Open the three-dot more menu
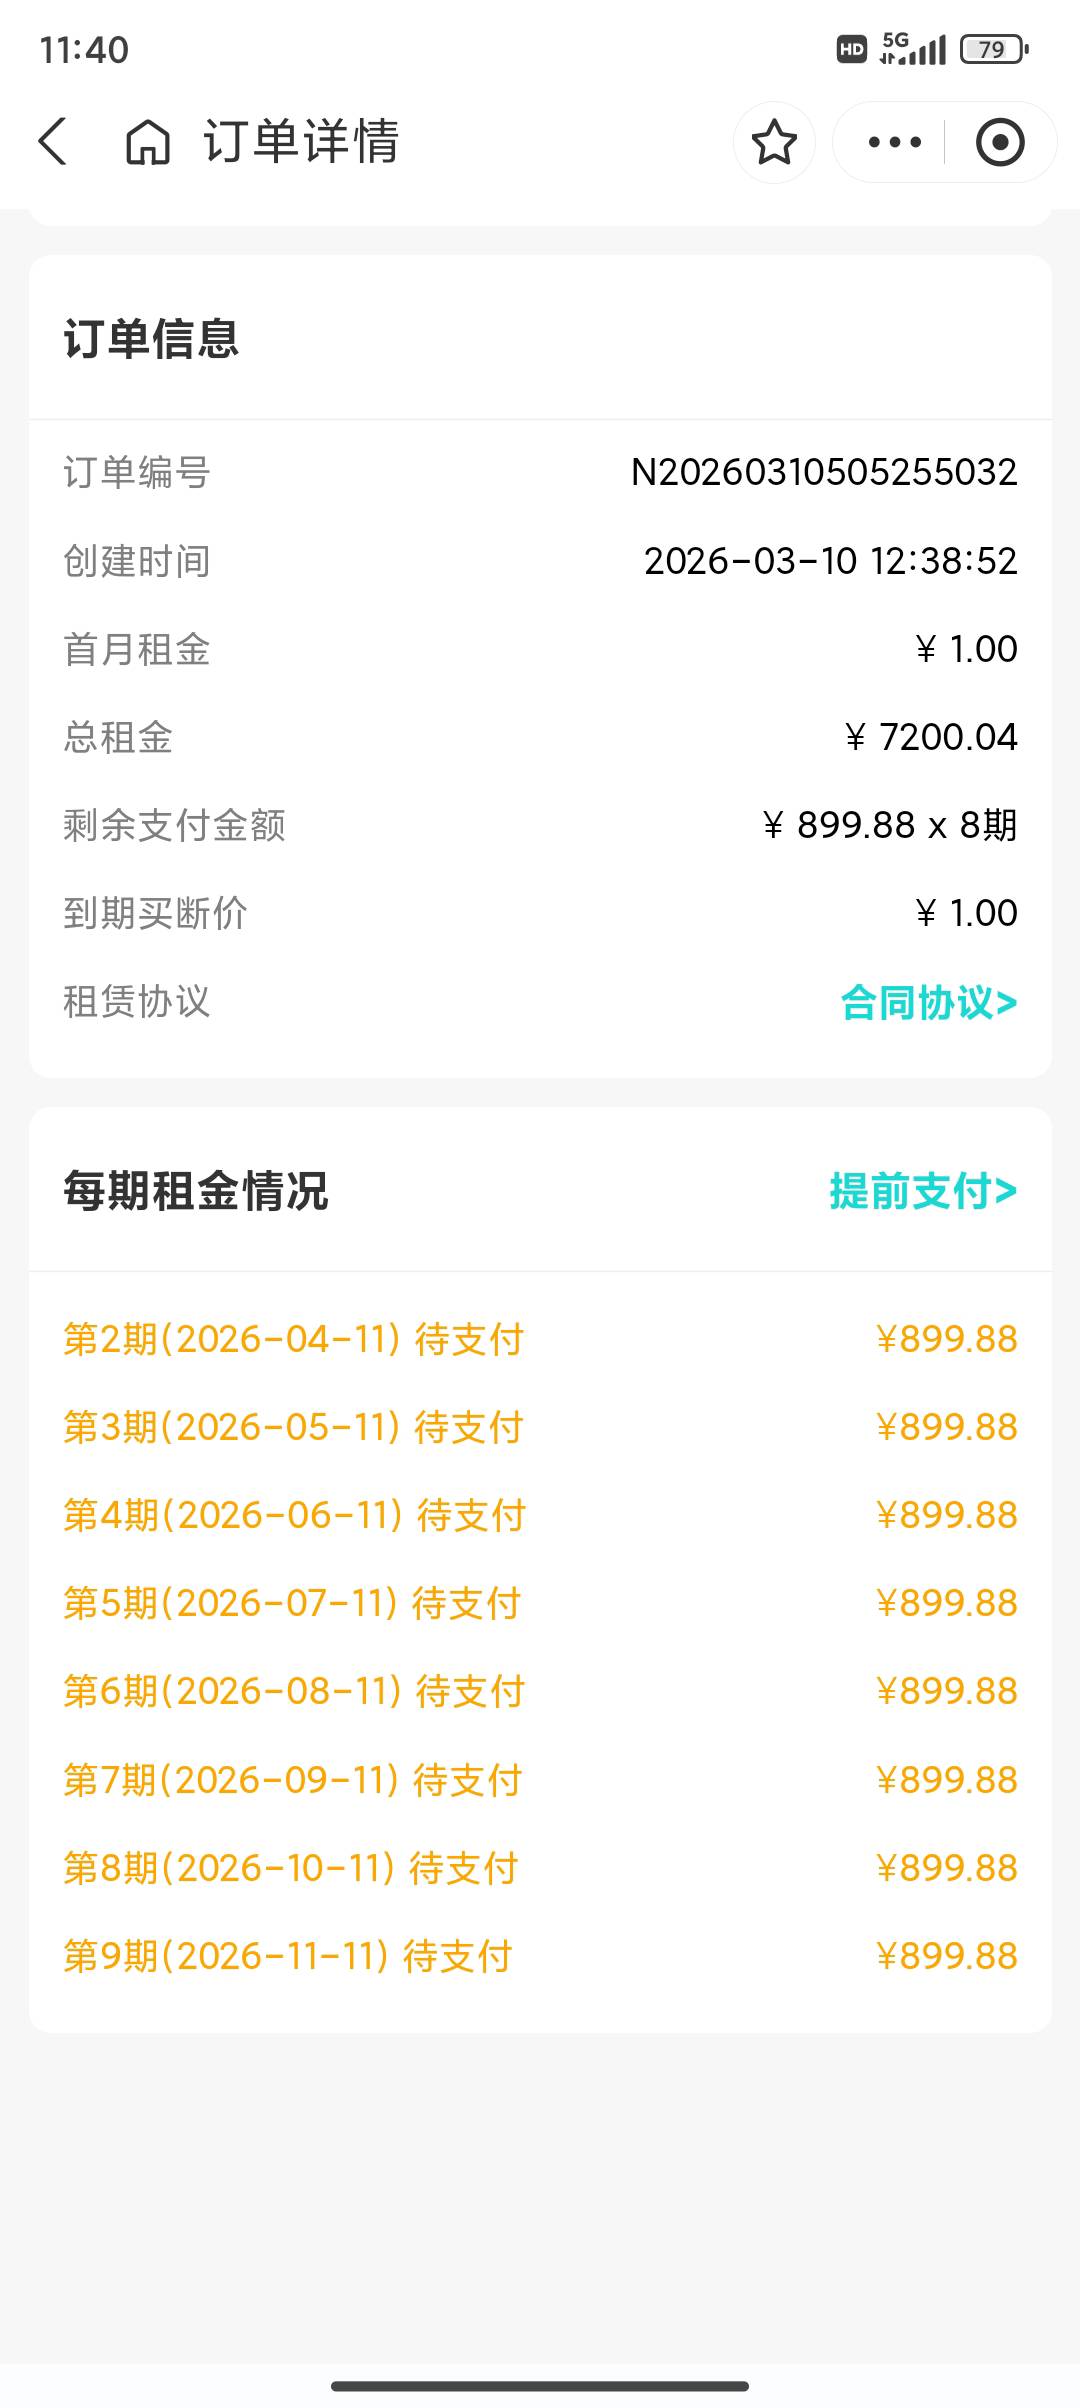Screen dimensions: 1080x2408 (x=894, y=142)
